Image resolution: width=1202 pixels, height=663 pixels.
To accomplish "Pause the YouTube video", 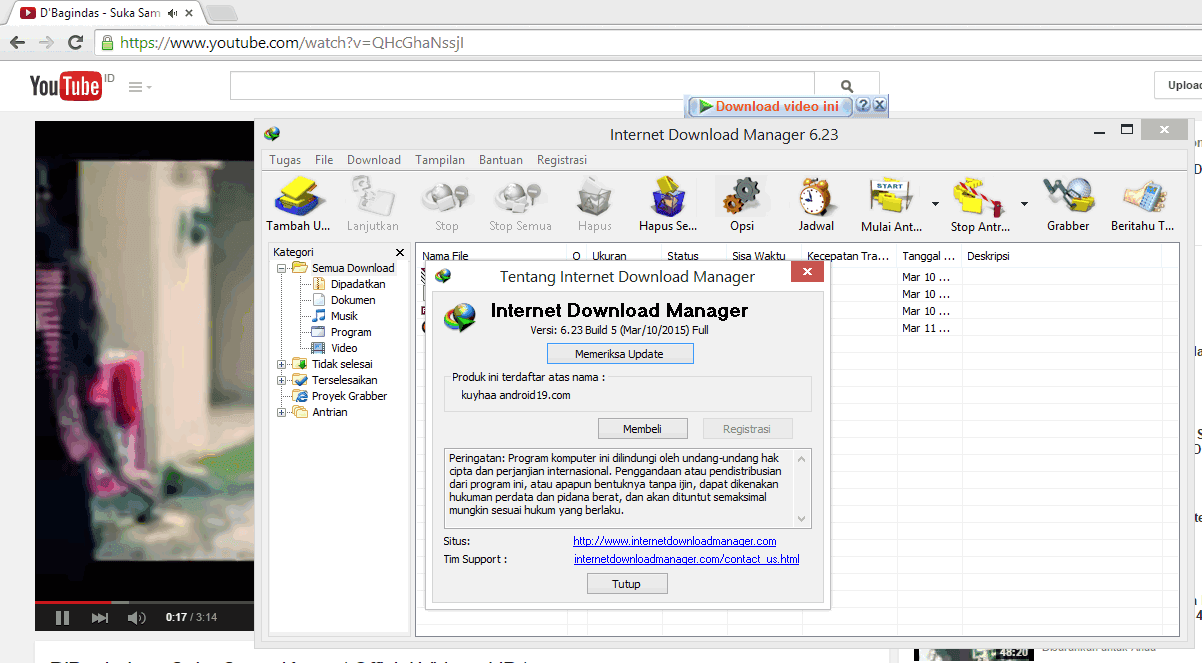I will point(62,618).
